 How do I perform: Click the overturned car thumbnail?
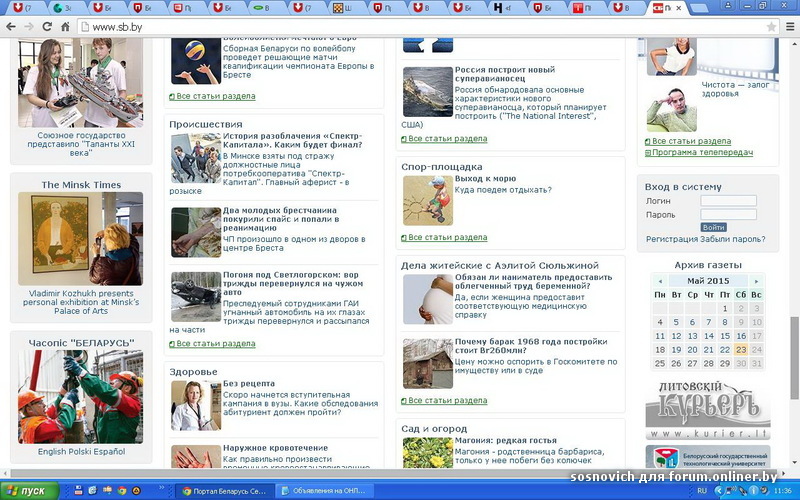click(x=196, y=296)
